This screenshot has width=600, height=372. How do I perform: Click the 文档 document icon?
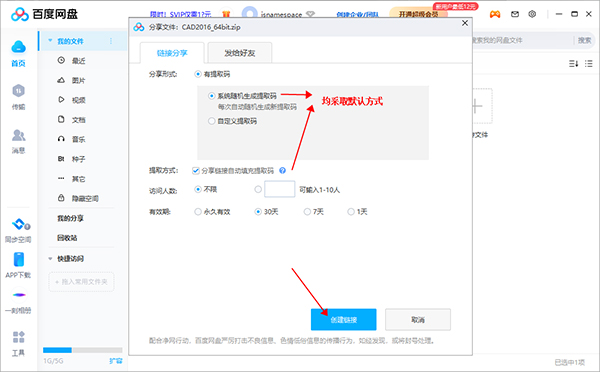[x=61, y=119]
